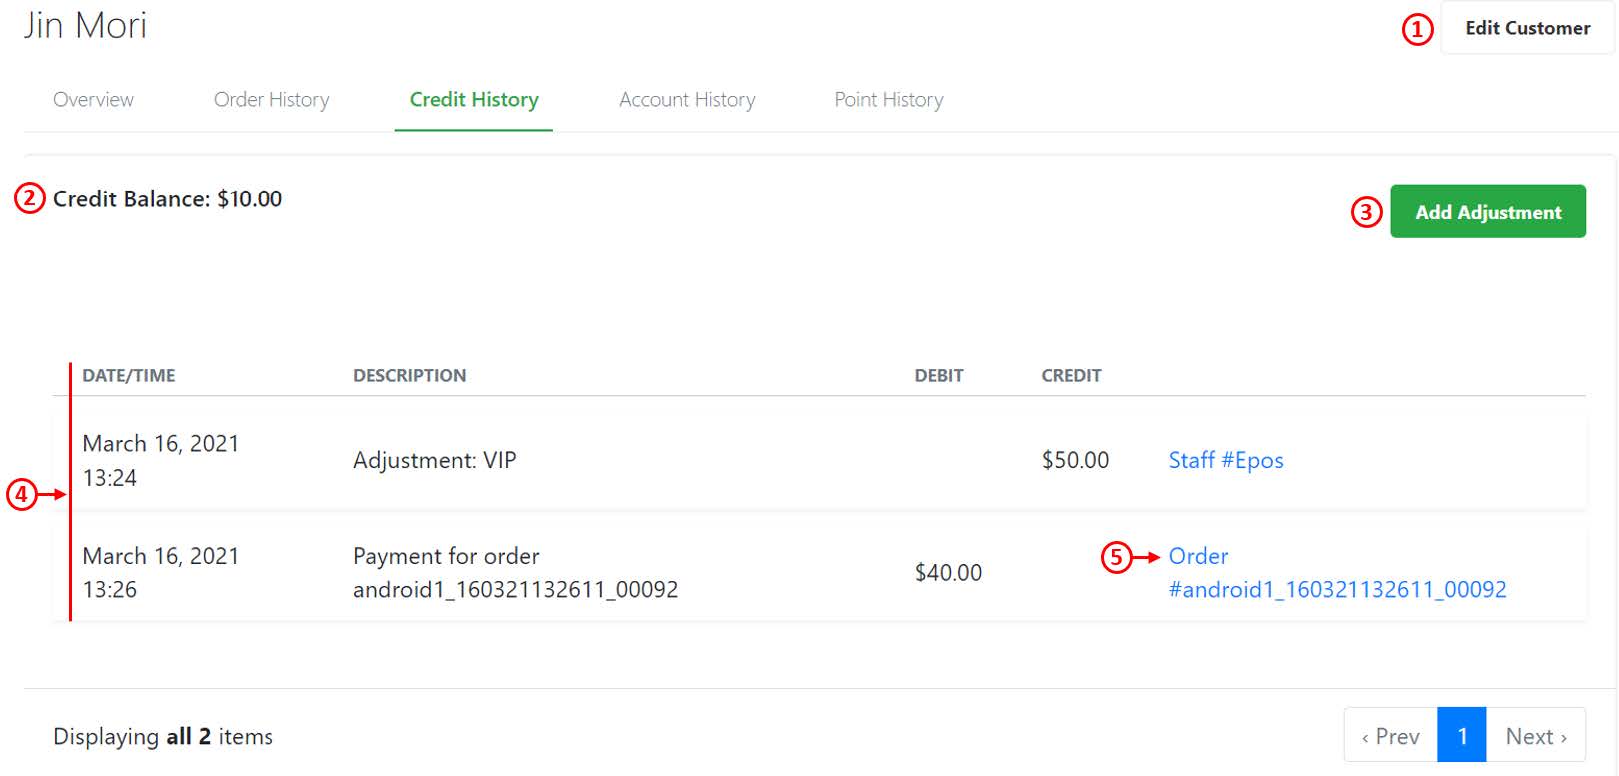Click the red circled number 2 marker
The image size is (1619, 776).
(x=29, y=198)
